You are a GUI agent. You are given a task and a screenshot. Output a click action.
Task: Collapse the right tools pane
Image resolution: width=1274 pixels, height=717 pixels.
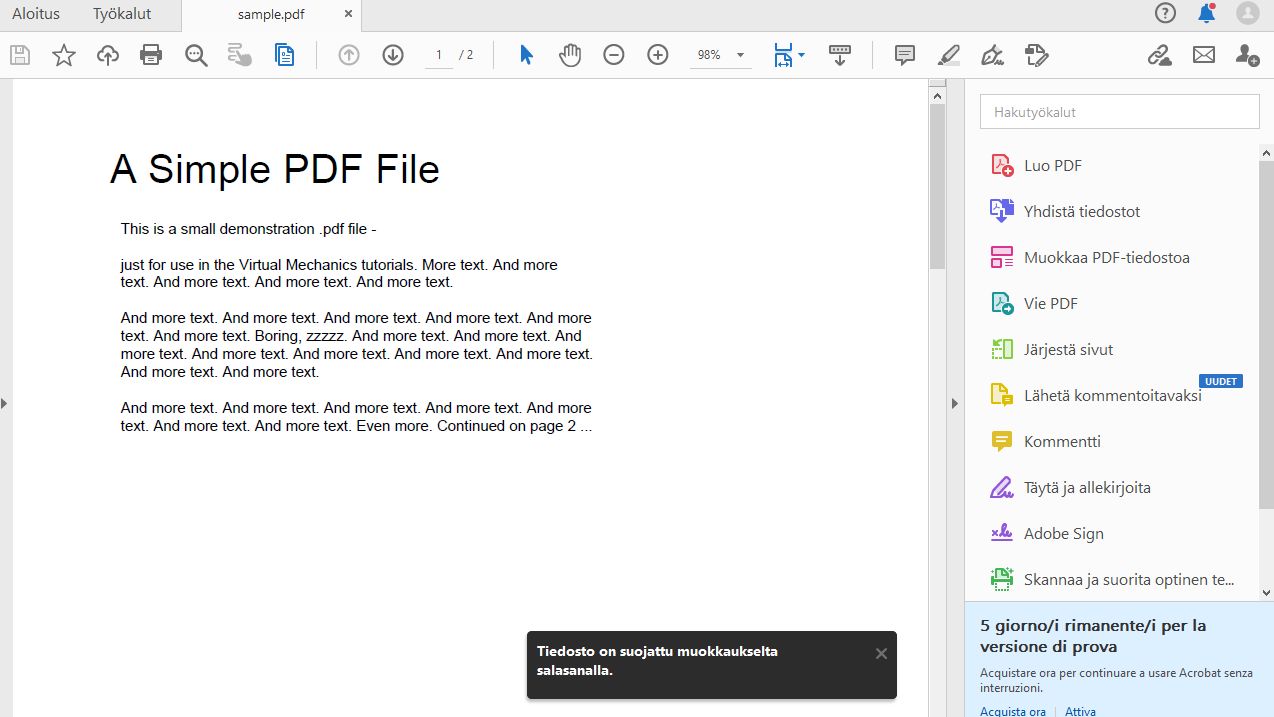tap(954, 403)
